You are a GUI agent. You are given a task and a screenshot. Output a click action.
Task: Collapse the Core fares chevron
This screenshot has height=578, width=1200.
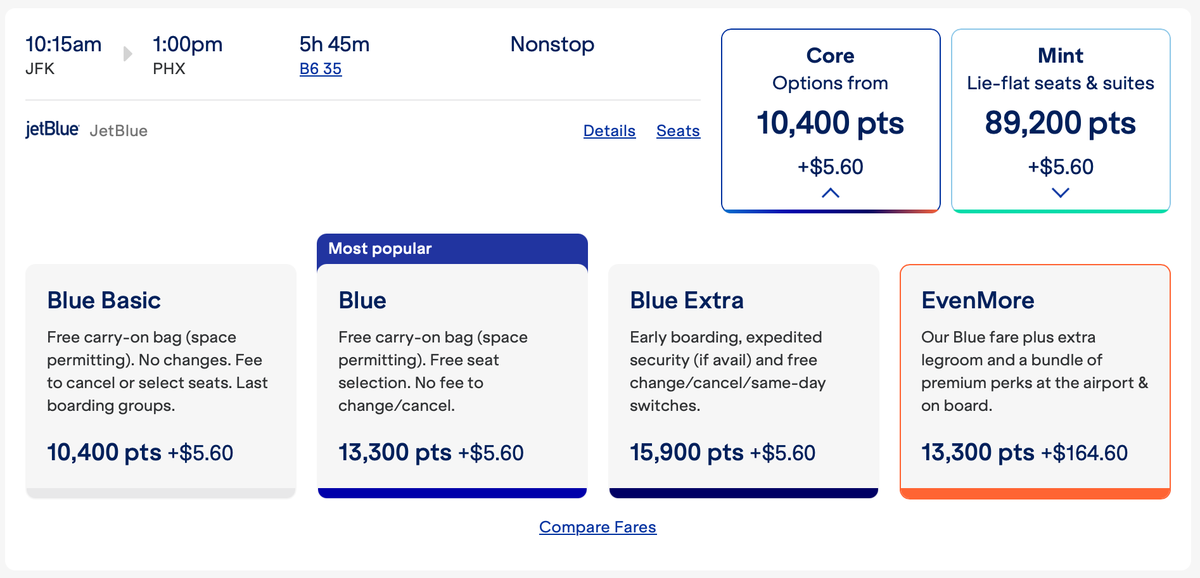pos(830,193)
